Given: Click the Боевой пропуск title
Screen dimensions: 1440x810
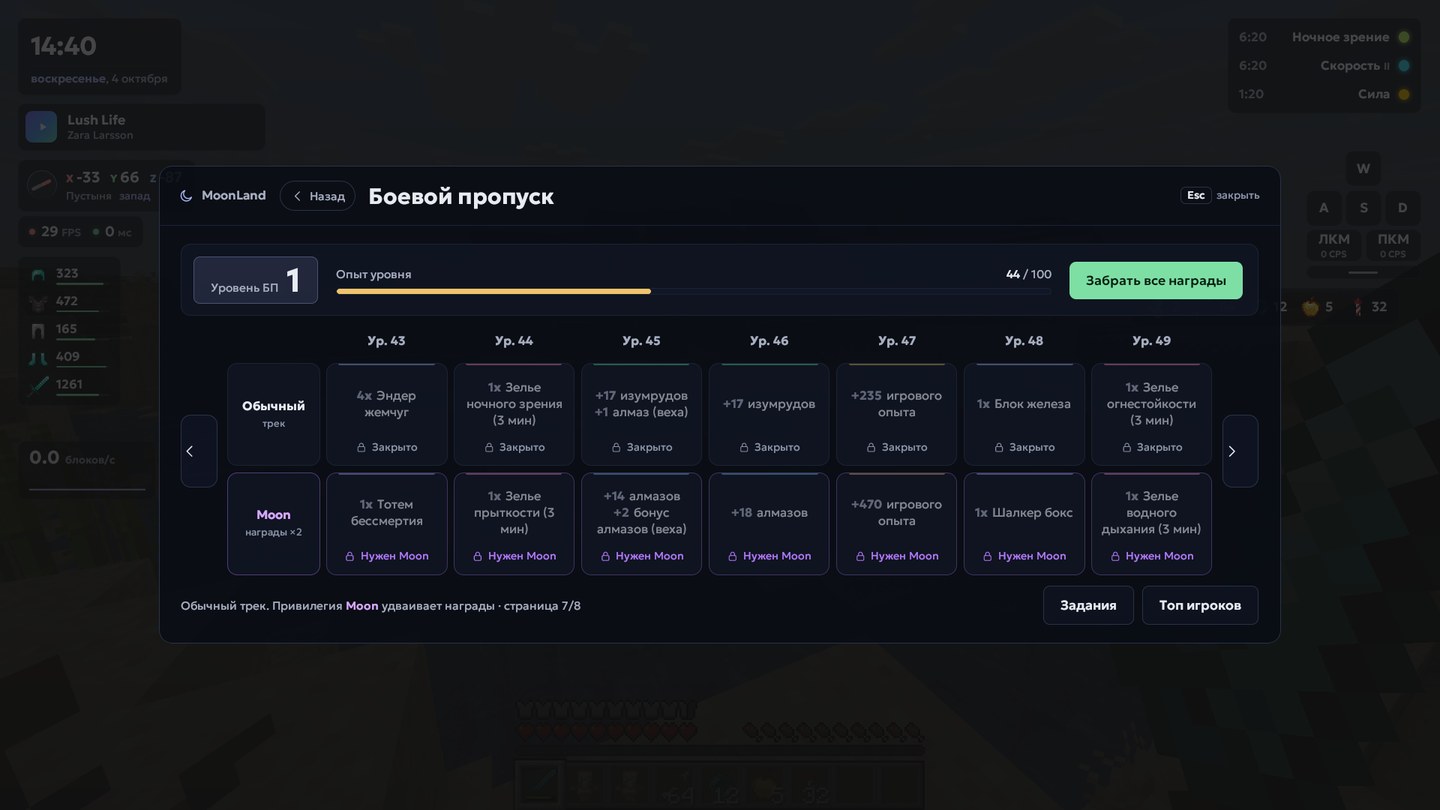Looking at the screenshot, I should point(461,196).
